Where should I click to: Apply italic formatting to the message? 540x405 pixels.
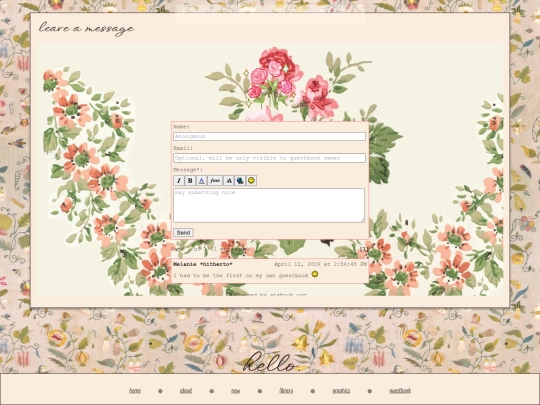[x=179, y=180]
